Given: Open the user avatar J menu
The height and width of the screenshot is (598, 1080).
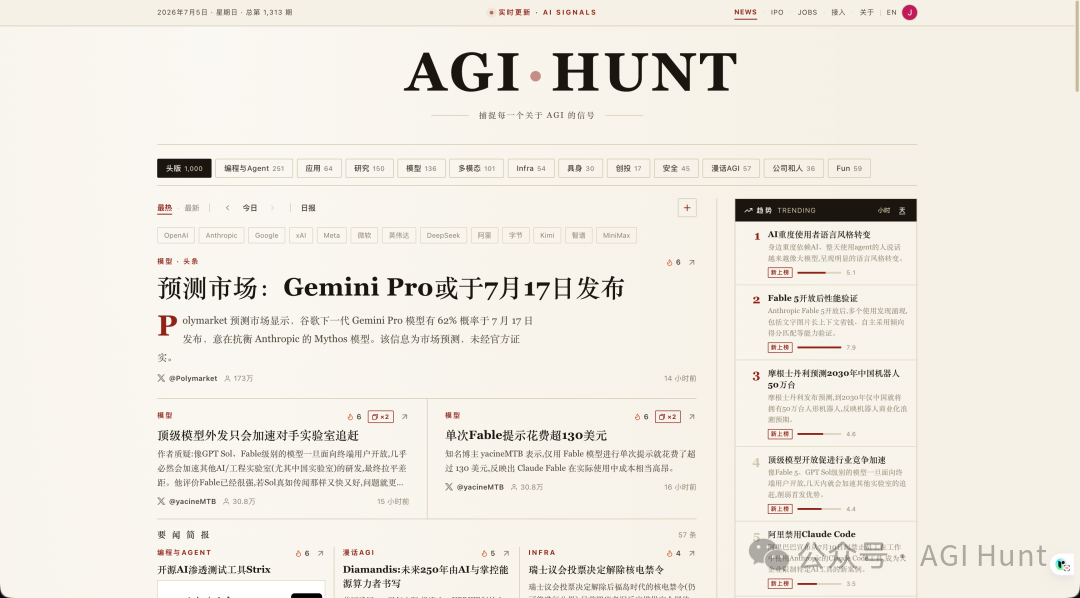Looking at the screenshot, I should pyautogui.click(x=909, y=12).
